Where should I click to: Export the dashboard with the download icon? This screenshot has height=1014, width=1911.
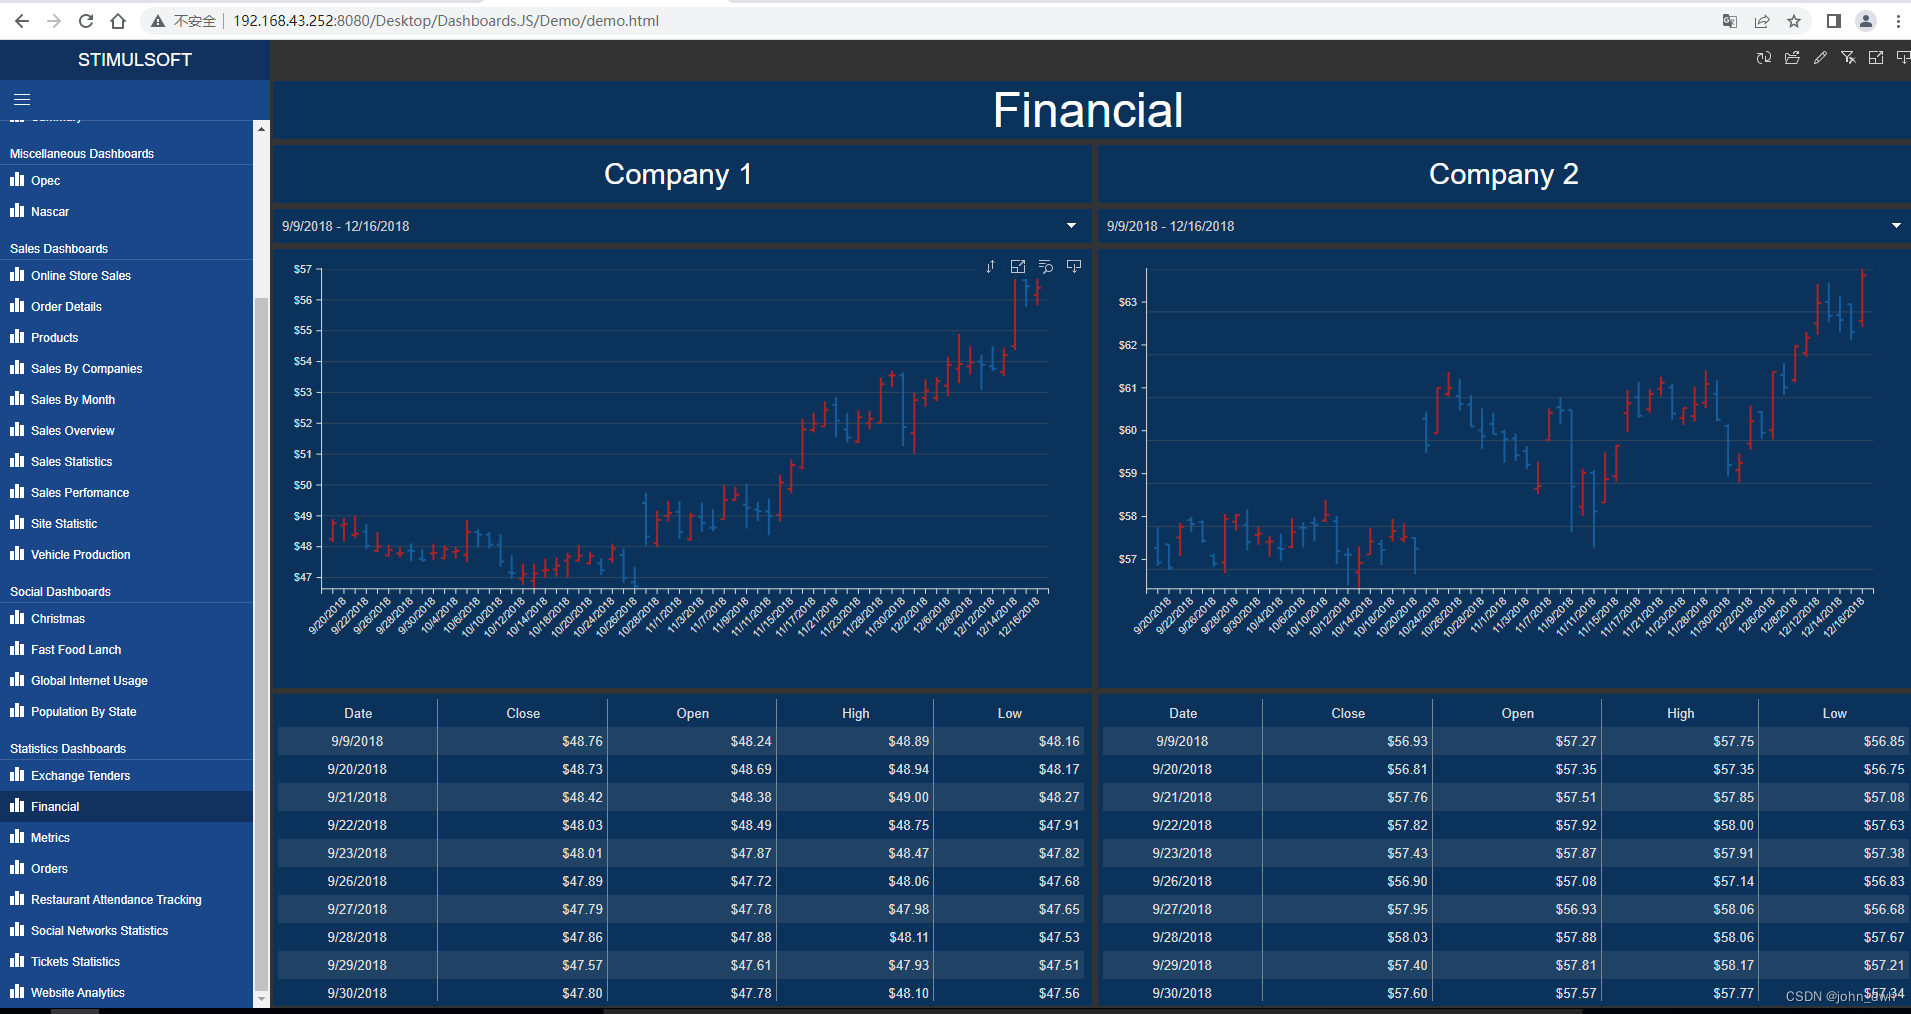1902,57
